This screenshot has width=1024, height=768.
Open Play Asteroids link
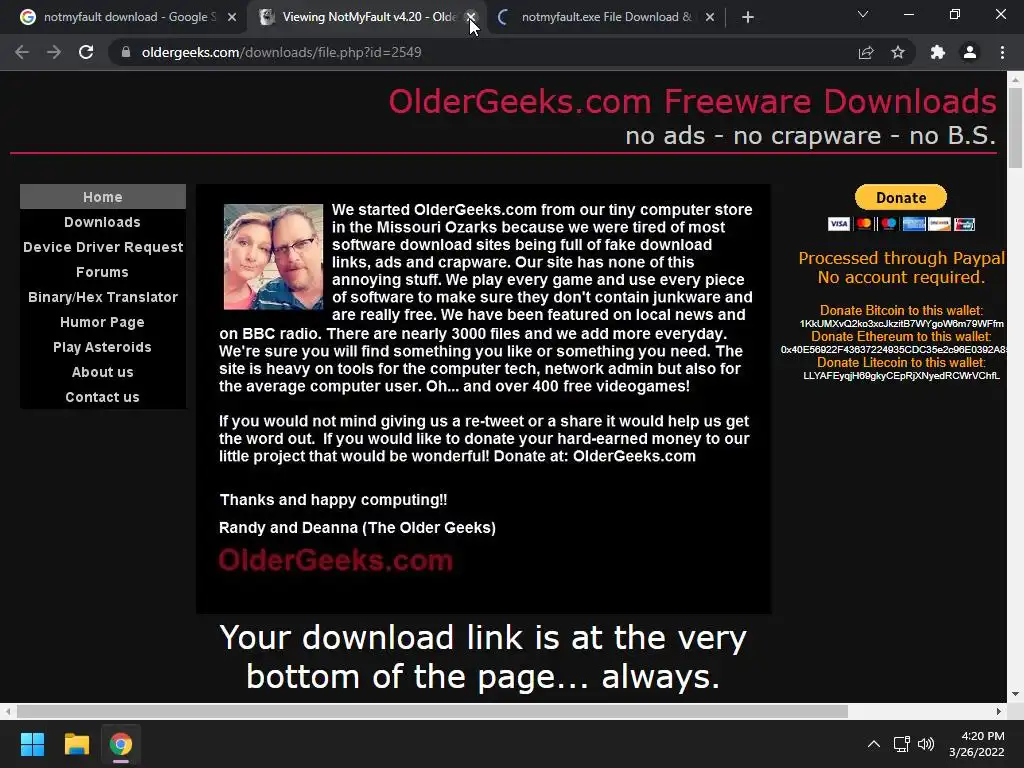[103, 347]
